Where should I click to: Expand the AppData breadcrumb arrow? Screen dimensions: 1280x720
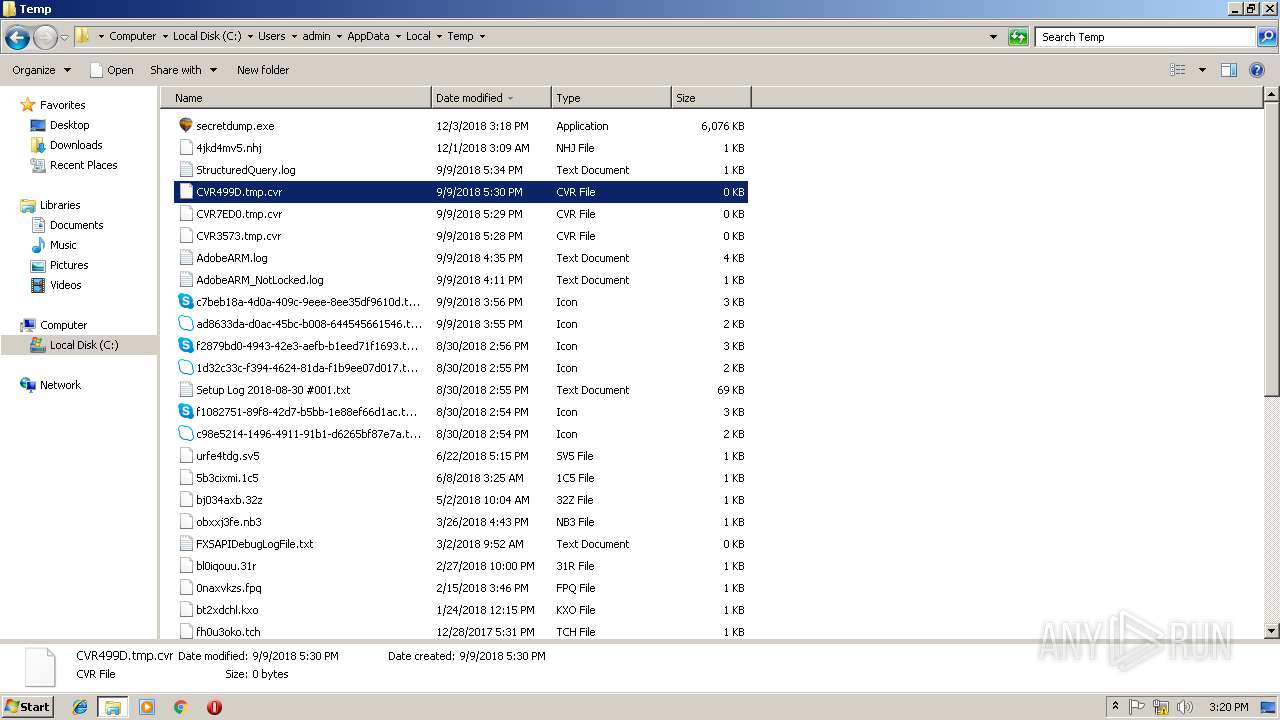point(398,36)
